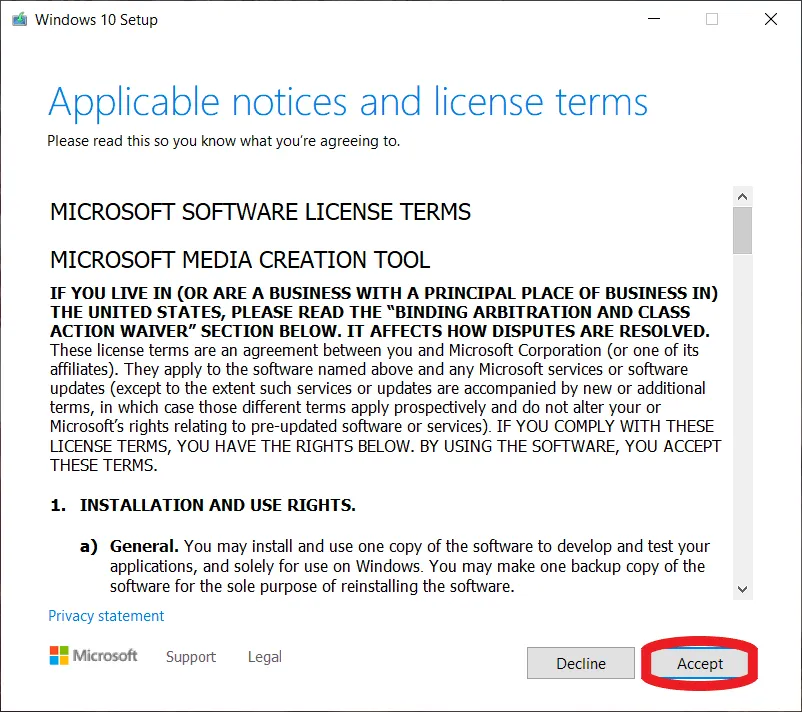The image size is (802, 712).
Task: Click the Microsoft logo in the footer
Action: click(x=94, y=656)
